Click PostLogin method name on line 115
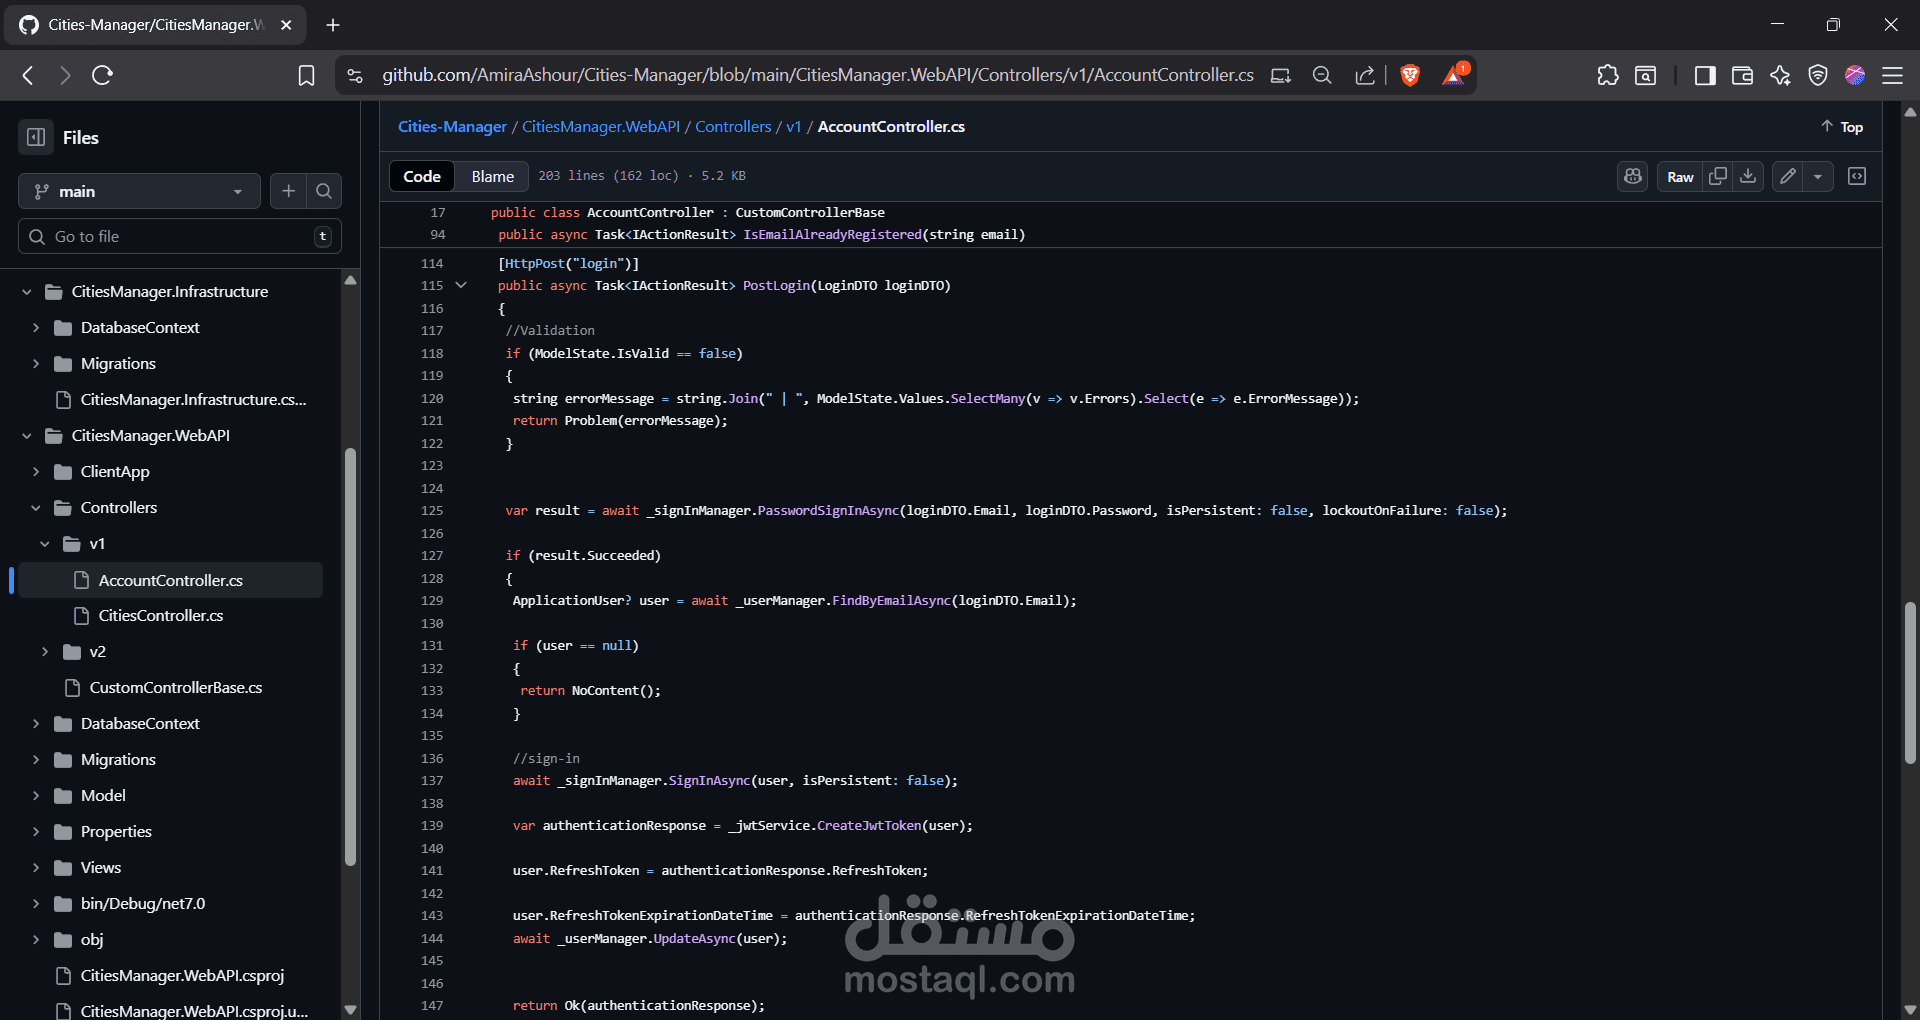This screenshot has width=1920, height=1020. click(776, 286)
